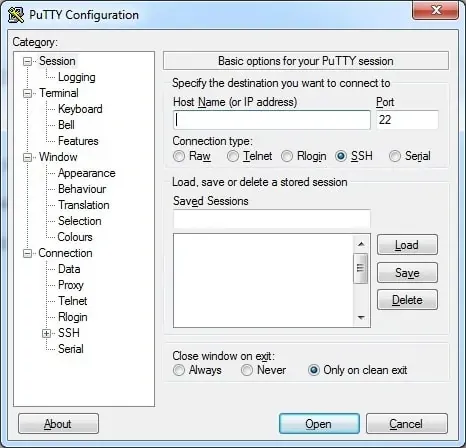
Task: Click the saved sessions scroll down arrow
Action: (x=361, y=317)
